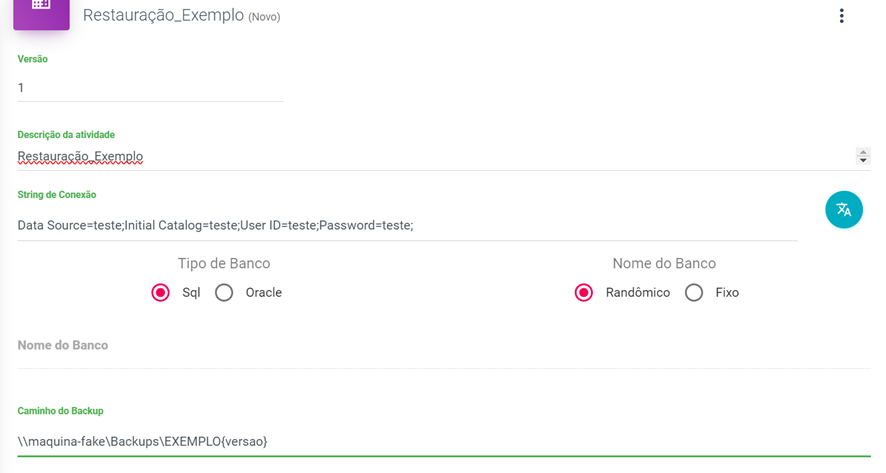Click the Tipo de Banco group heading
This screenshot has height=473, width=886.
[224, 263]
